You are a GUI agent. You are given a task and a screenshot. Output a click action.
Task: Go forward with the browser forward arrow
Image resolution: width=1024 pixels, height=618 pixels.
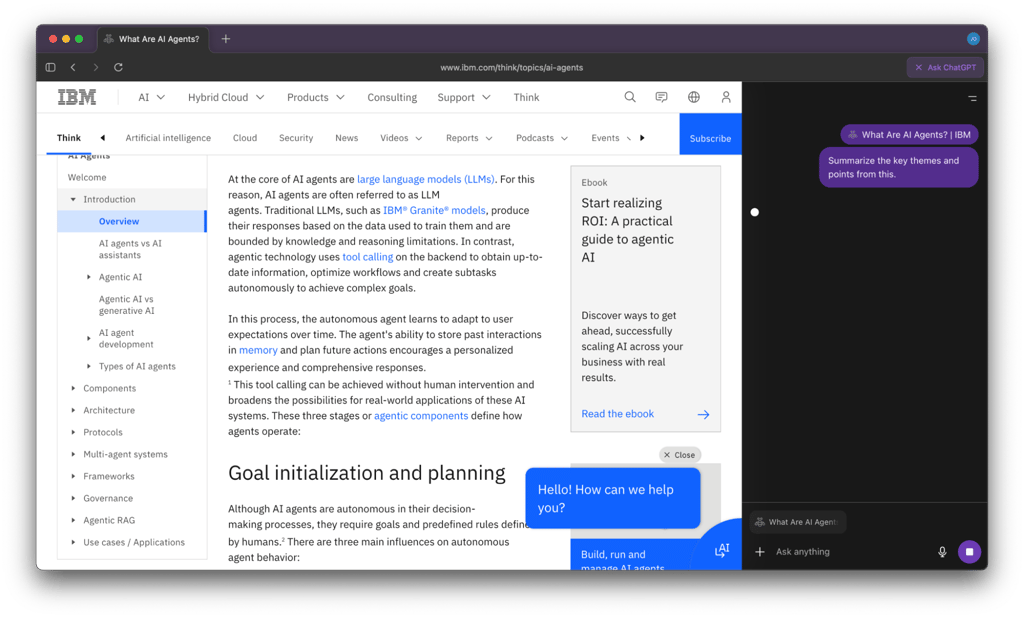click(96, 67)
